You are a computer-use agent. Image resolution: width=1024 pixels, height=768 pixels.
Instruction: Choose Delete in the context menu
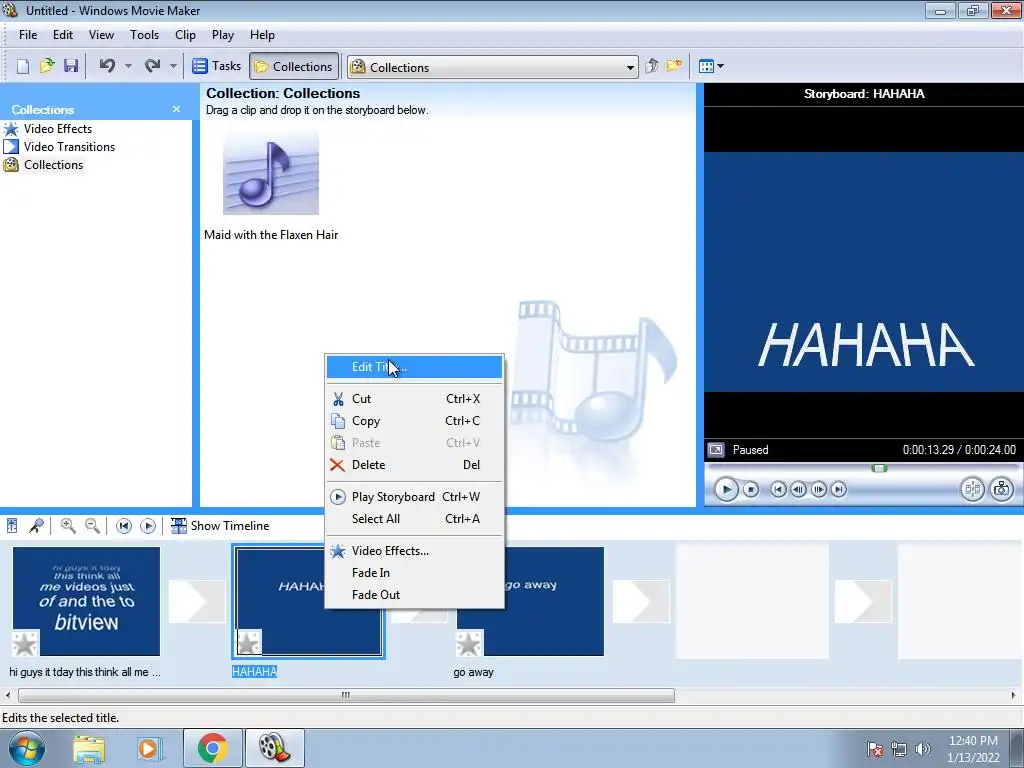pyautogui.click(x=414, y=465)
